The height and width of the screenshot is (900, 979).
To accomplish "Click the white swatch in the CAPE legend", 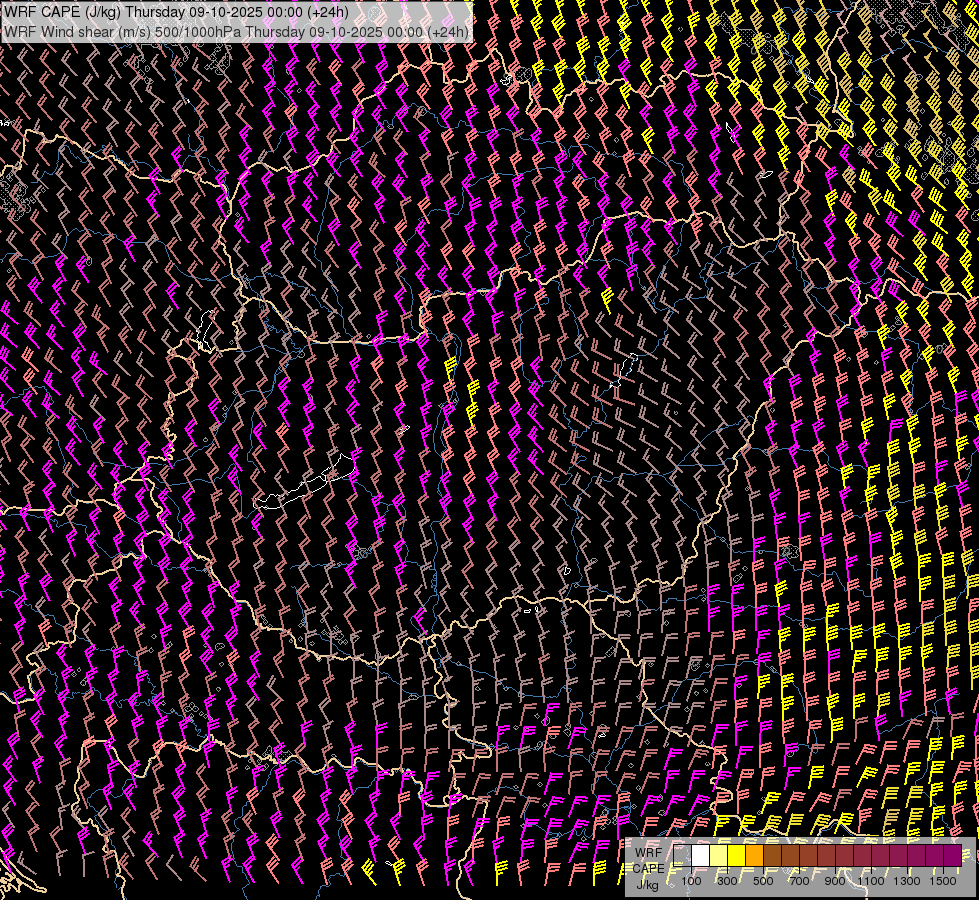I will 701,855.
